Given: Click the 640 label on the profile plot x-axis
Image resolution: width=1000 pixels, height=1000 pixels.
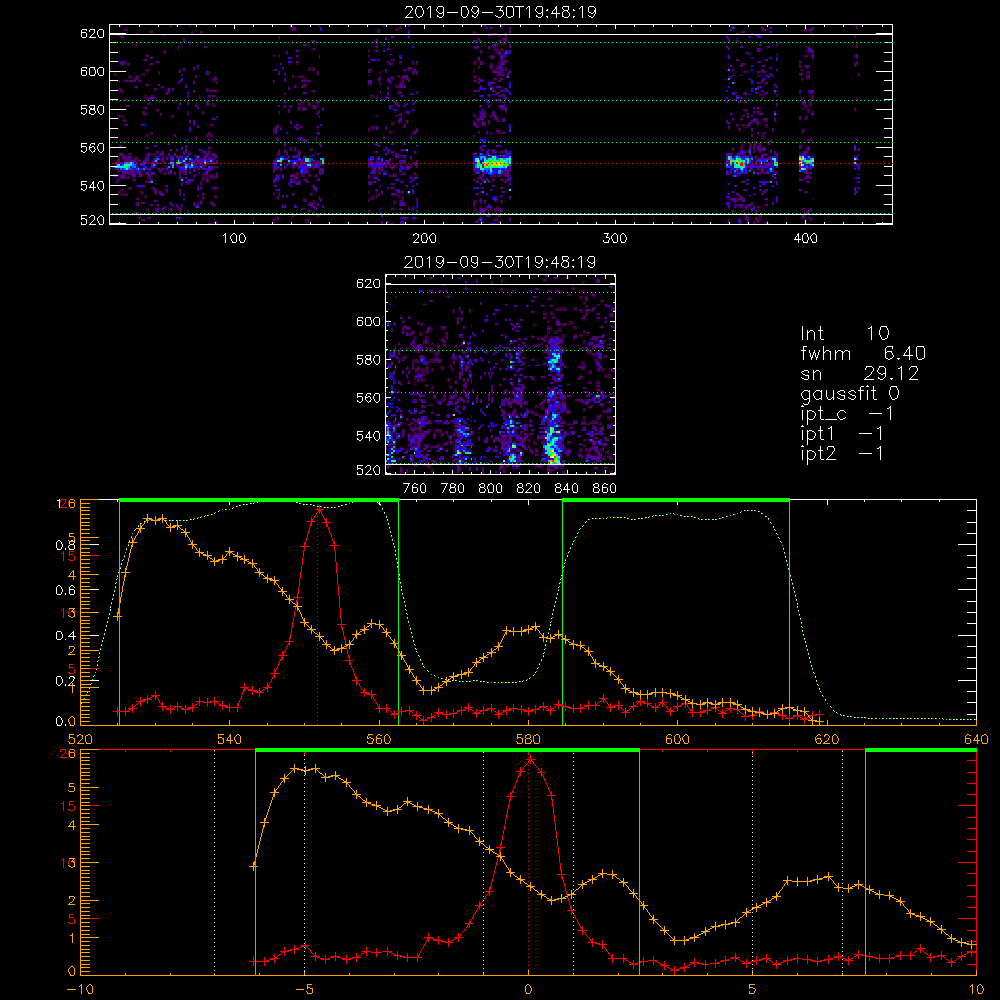Looking at the screenshot, I should 976,740.
